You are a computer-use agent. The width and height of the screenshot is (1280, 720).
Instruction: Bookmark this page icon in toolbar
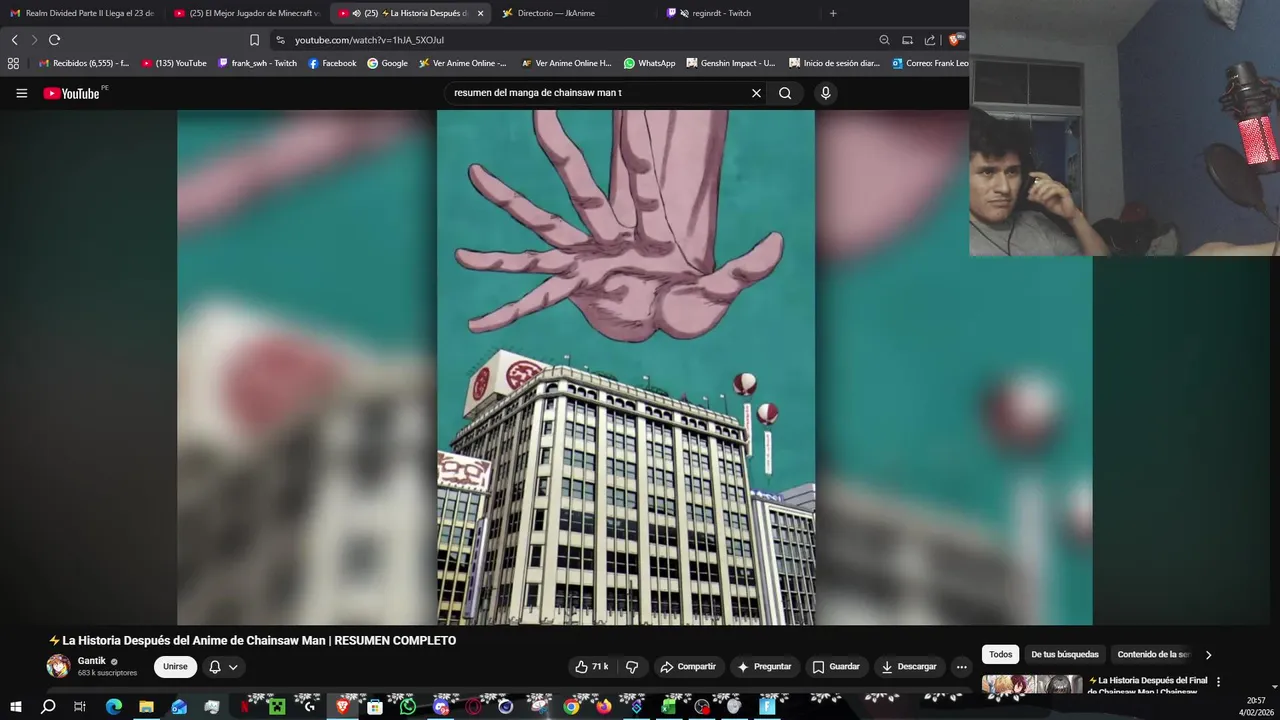pyautogui.click(x=254, y=40)
